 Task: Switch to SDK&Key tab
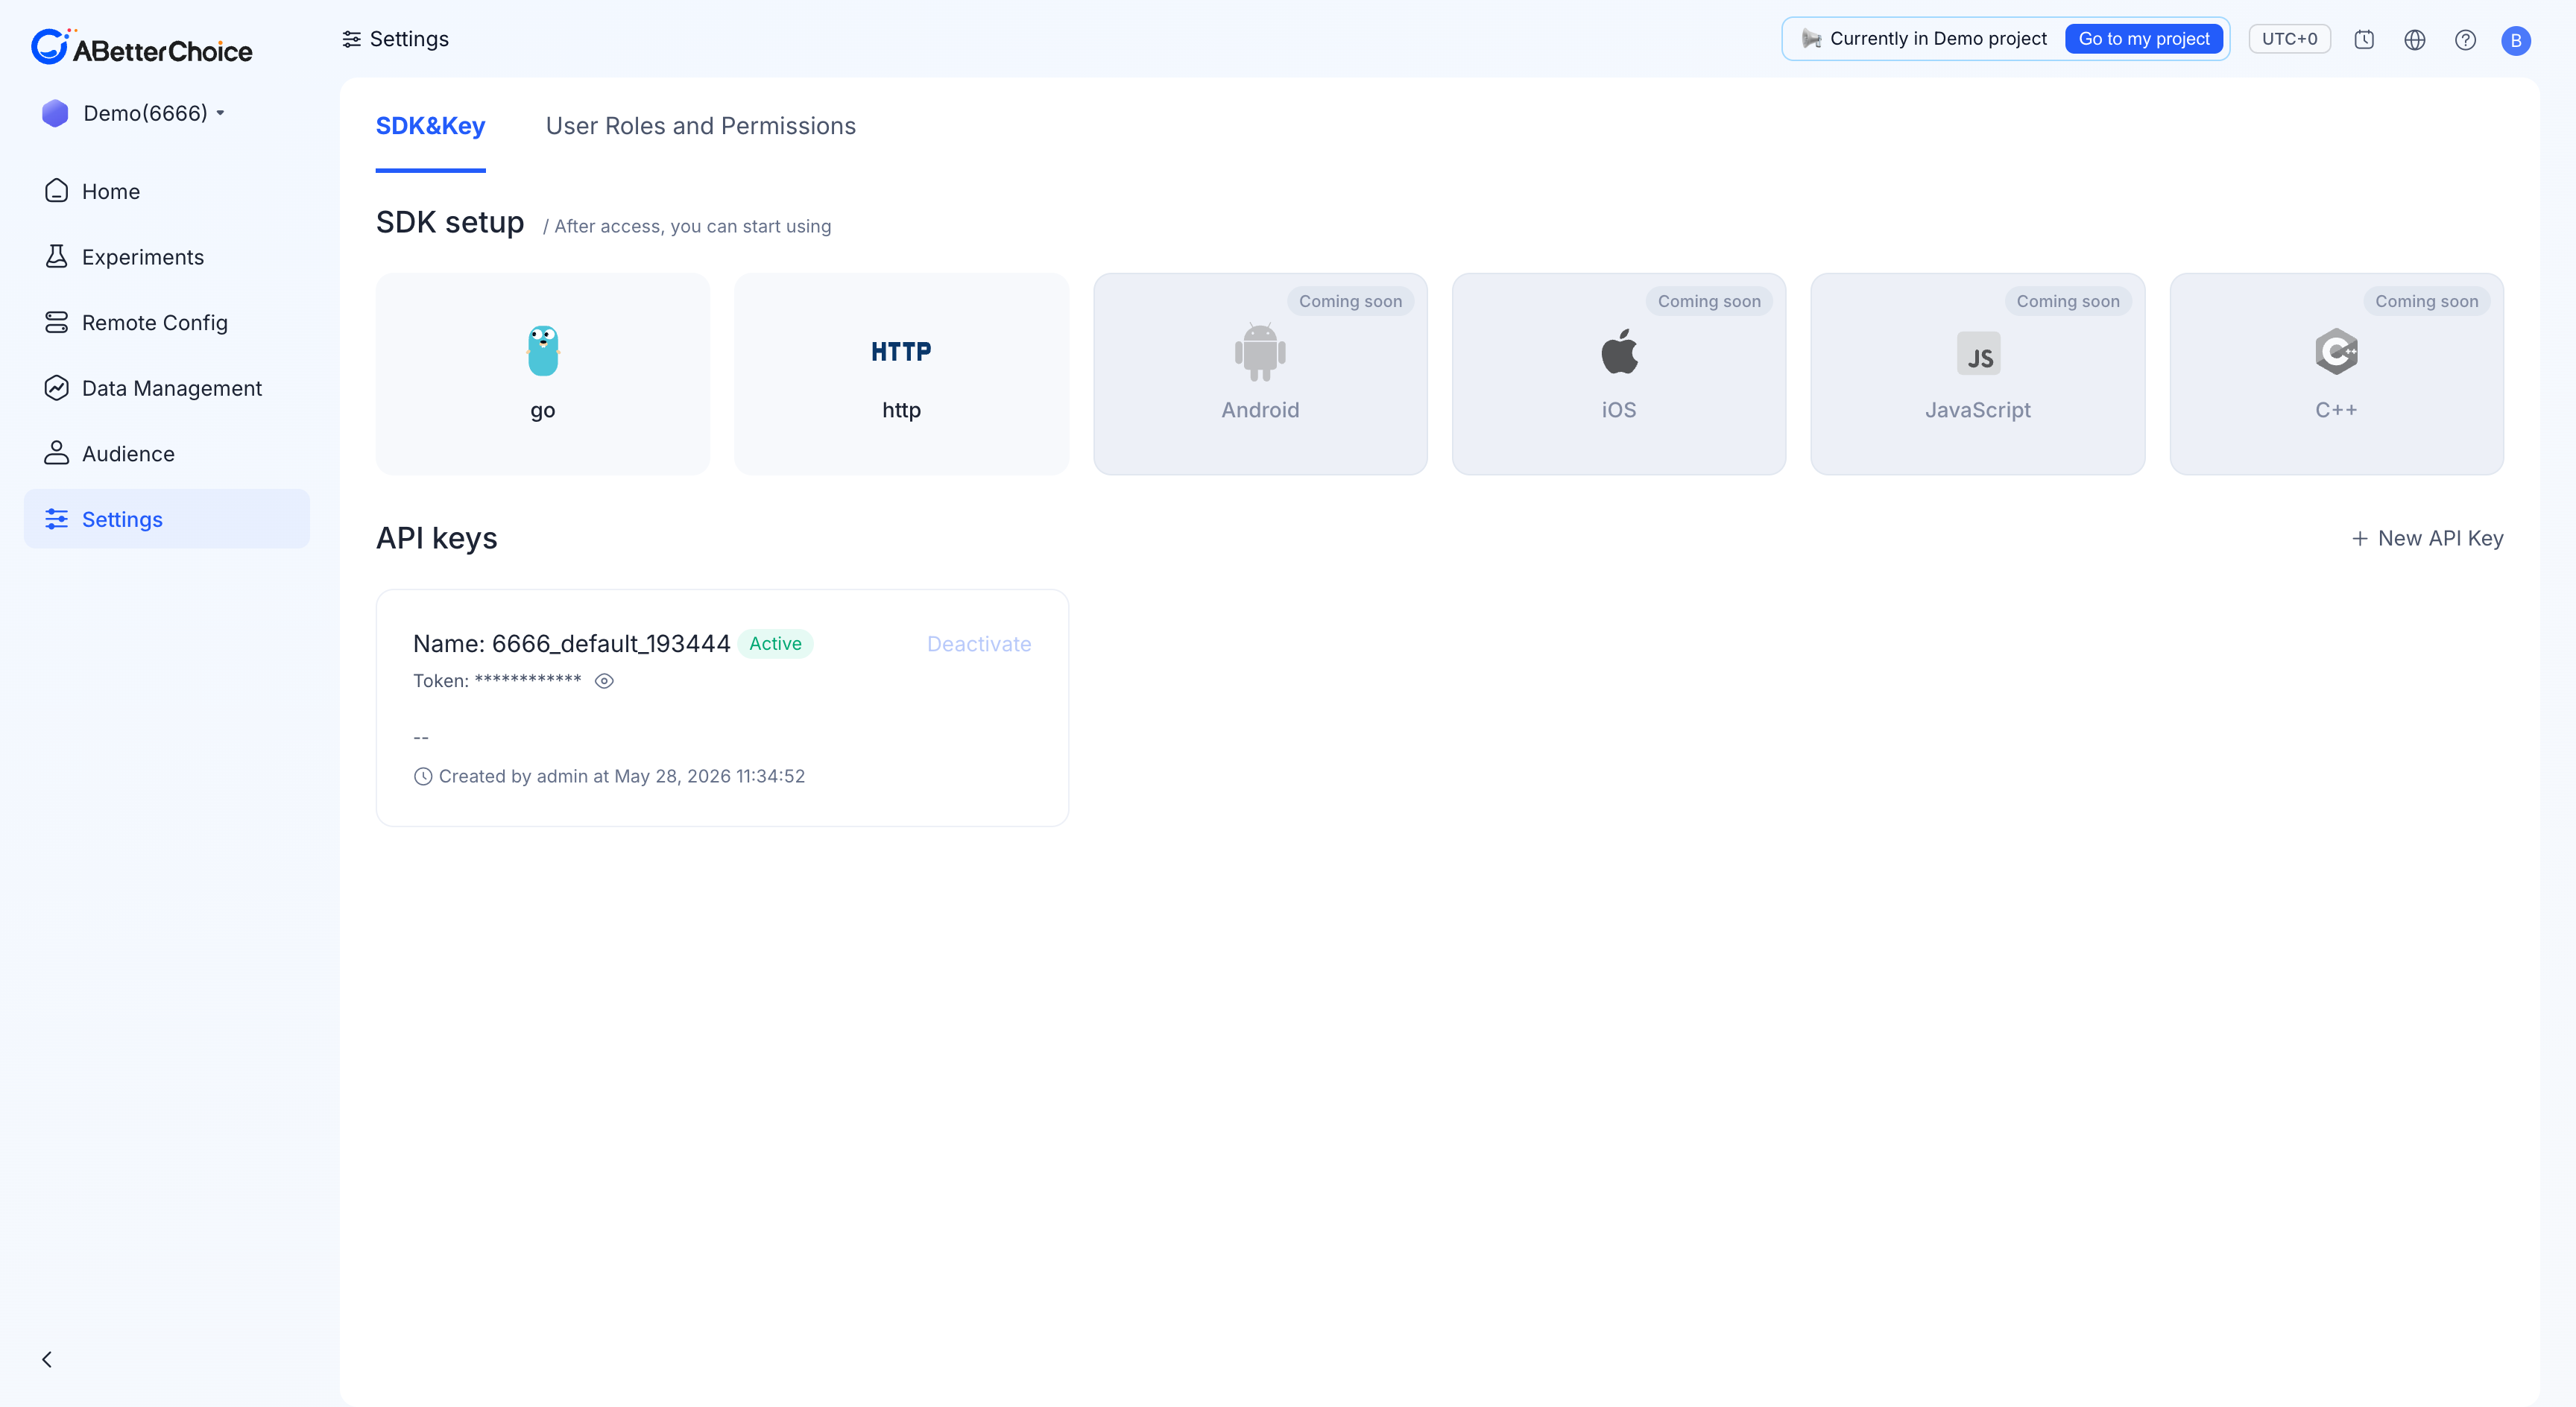click(x=430, y=126)
